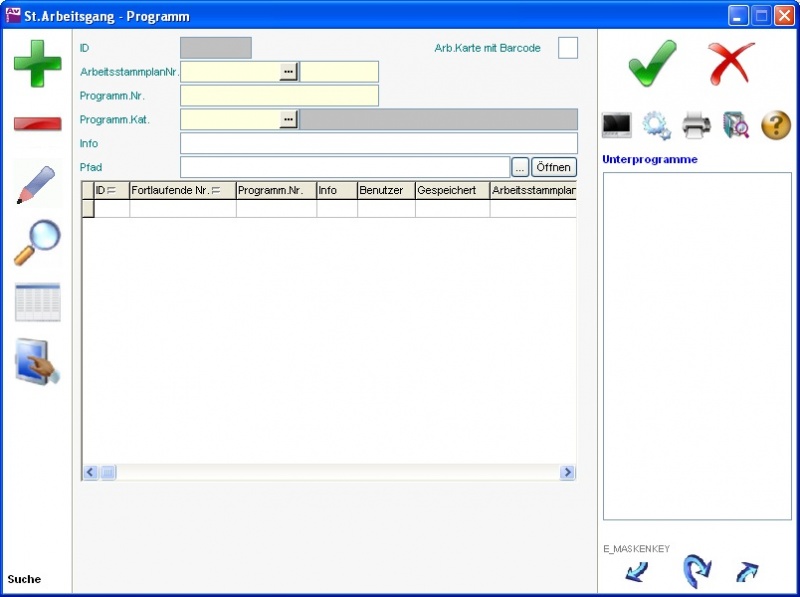Click the red minus delete record icon
Screen dimensions: 800x597
[37, 124]
